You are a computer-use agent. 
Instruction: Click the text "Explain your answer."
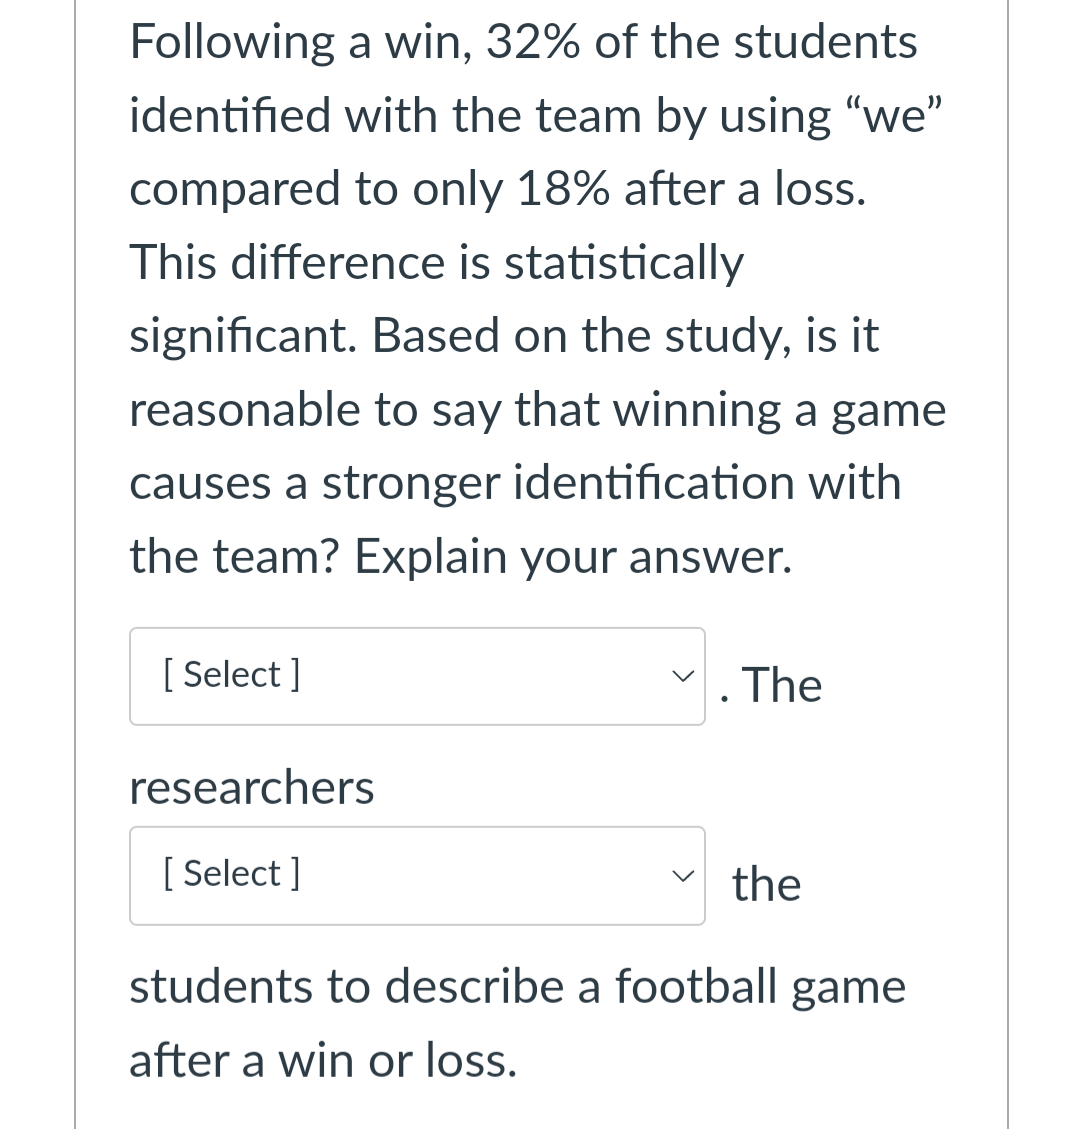pos(573,557)
